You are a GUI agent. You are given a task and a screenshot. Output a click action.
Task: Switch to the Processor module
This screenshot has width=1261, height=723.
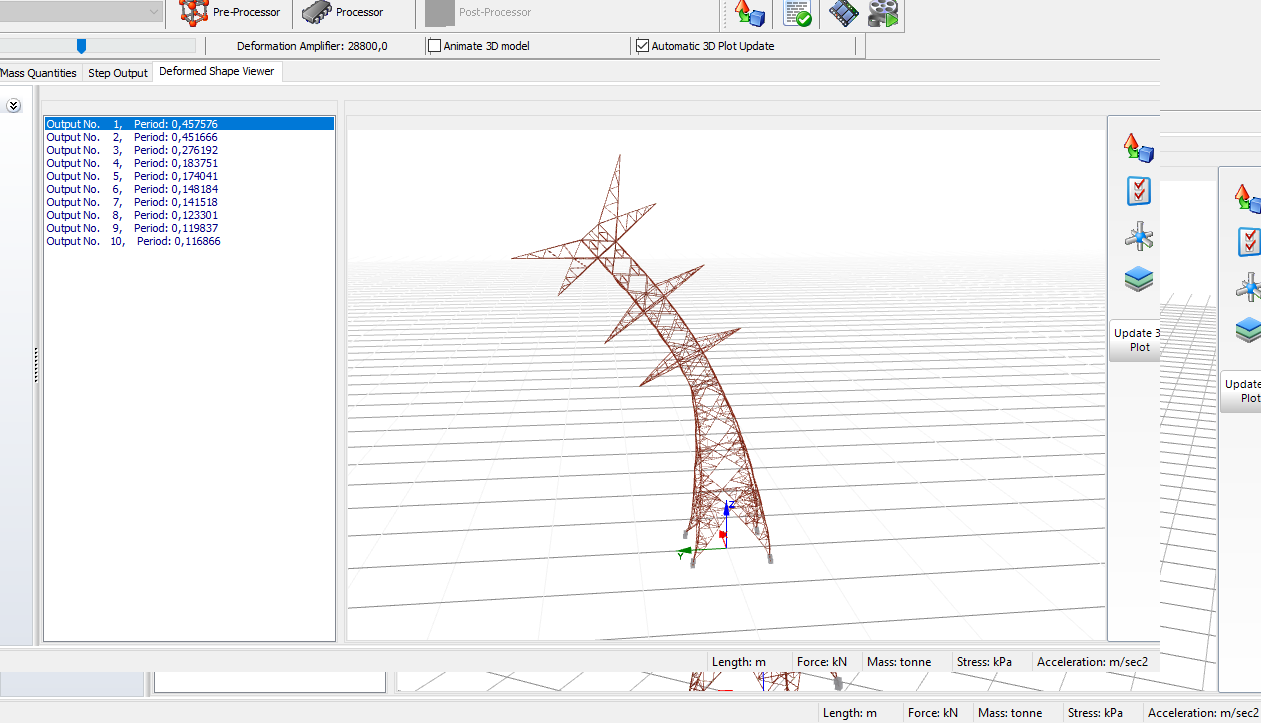[344, 13]
